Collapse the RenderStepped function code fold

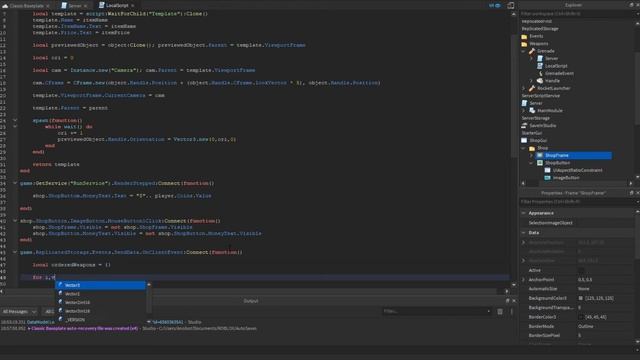click(15, 183)
